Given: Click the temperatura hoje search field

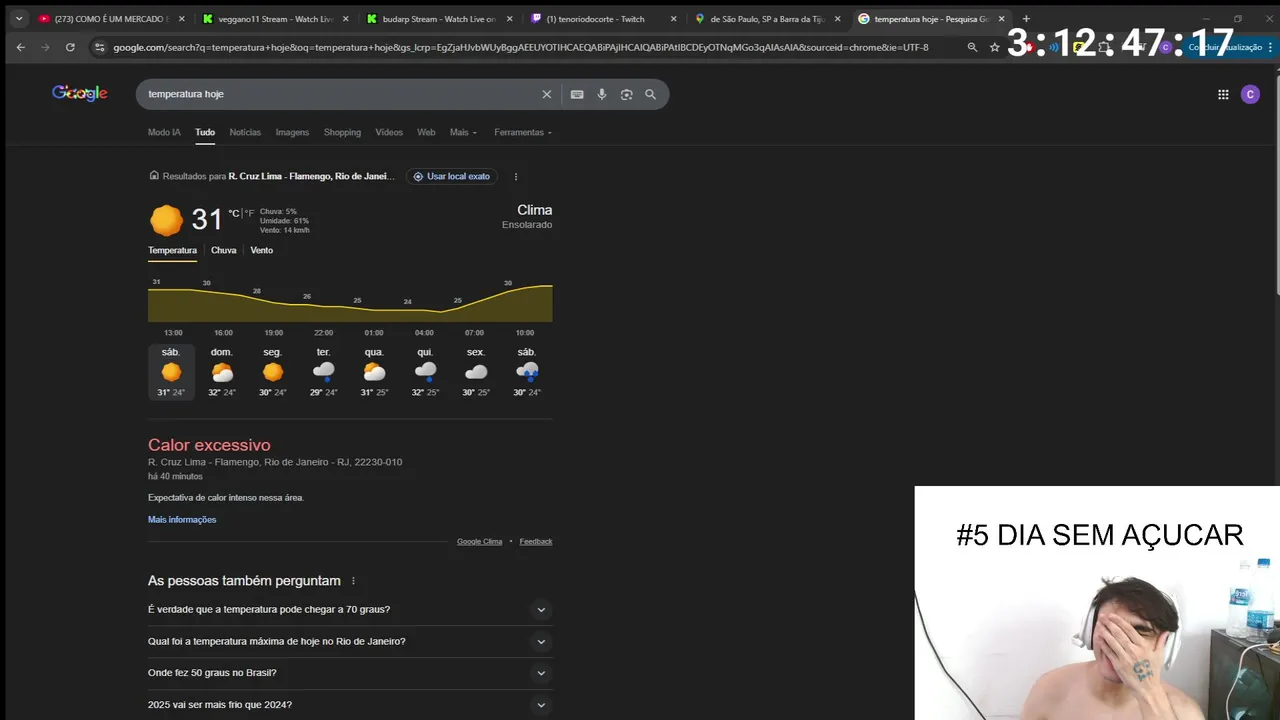Looking at the screenshot, I should click(x=340, y=94).
